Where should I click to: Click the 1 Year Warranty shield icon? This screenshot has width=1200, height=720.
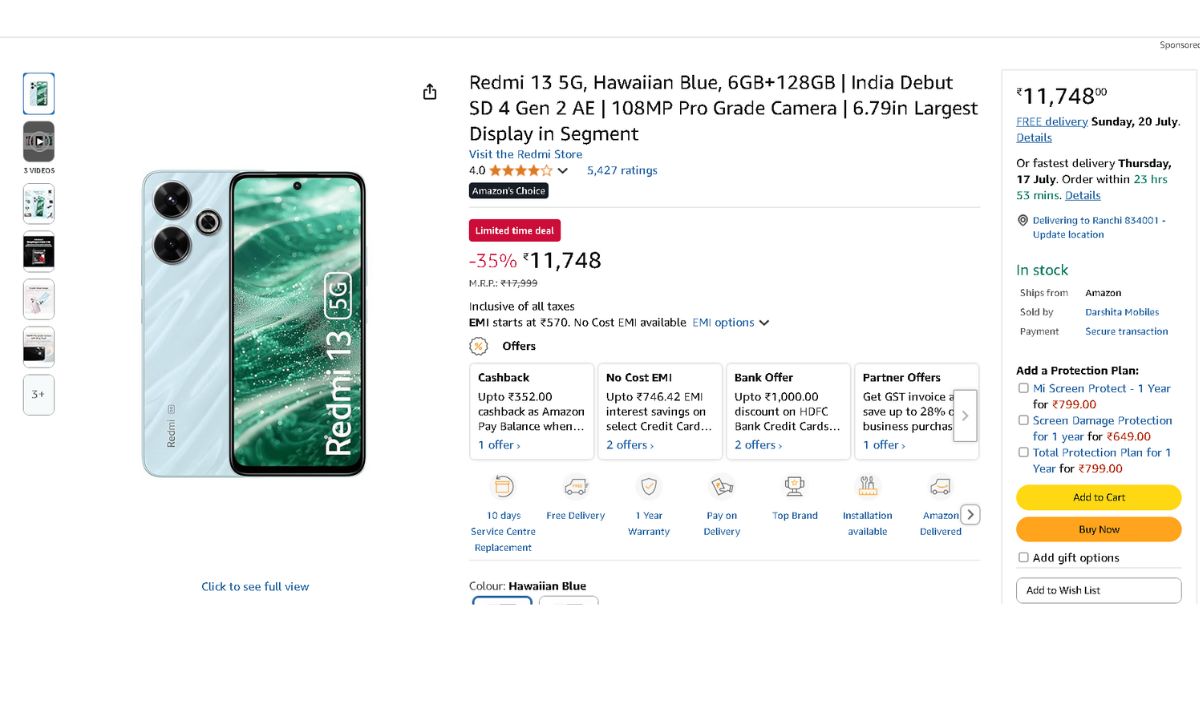point(649,487)
